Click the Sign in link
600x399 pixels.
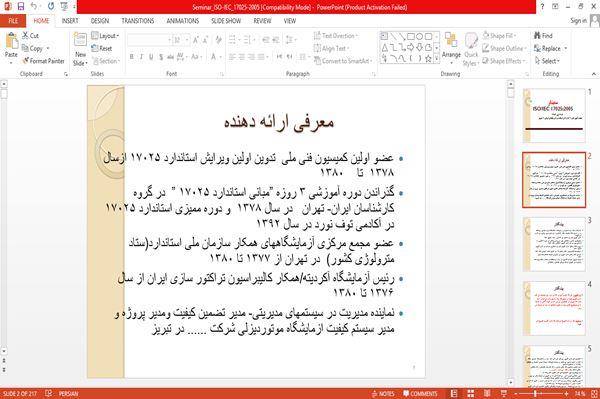tap(578, 21)
